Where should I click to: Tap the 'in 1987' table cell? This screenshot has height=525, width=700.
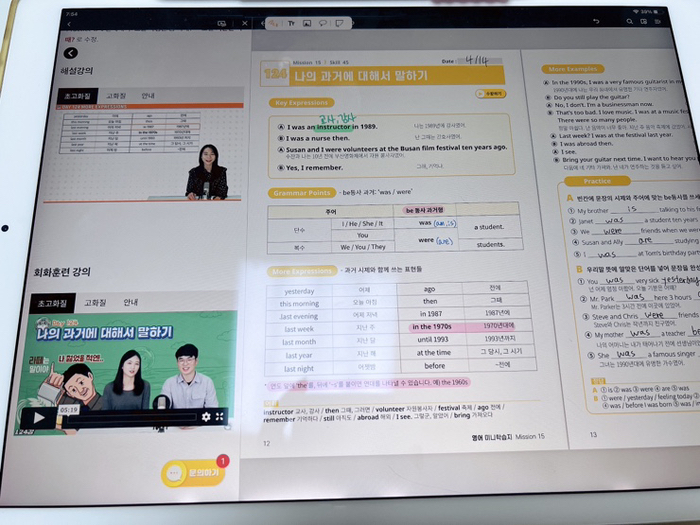coord(430,313)
